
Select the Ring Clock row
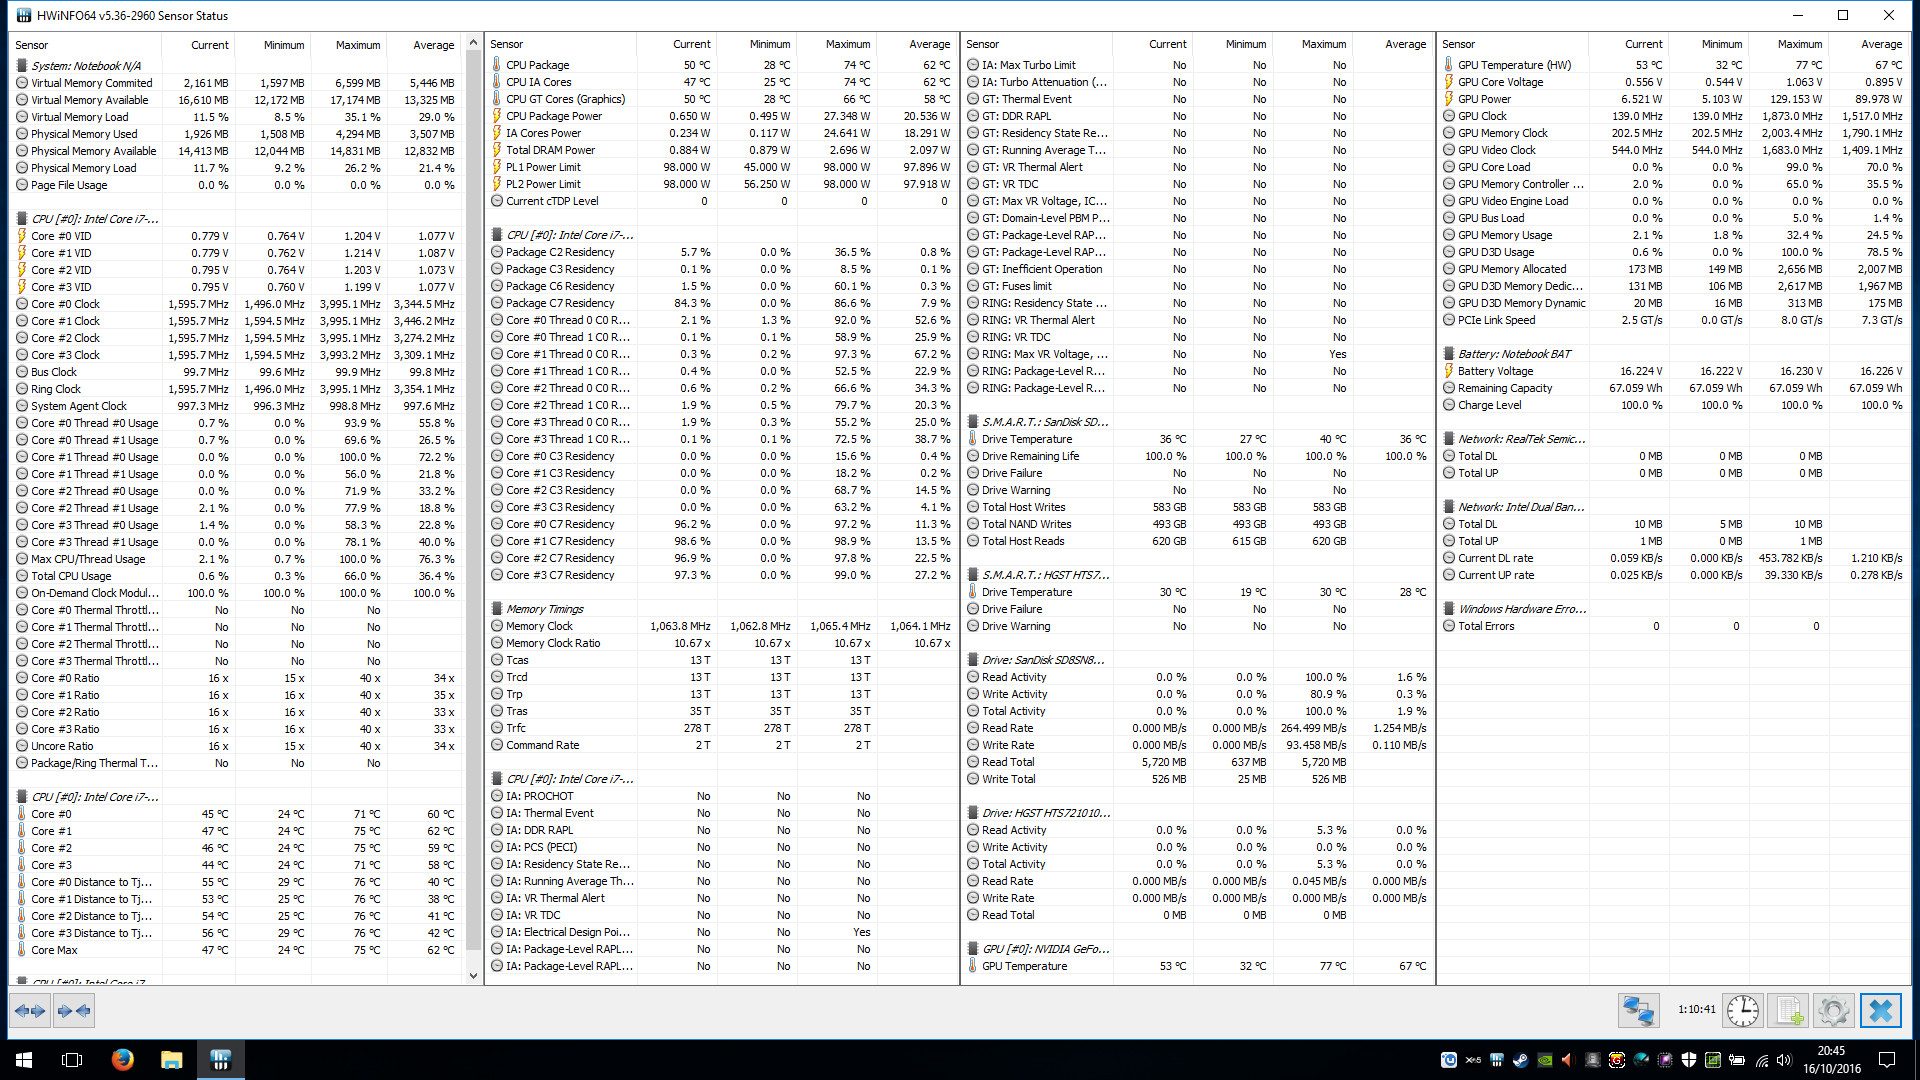237,389
